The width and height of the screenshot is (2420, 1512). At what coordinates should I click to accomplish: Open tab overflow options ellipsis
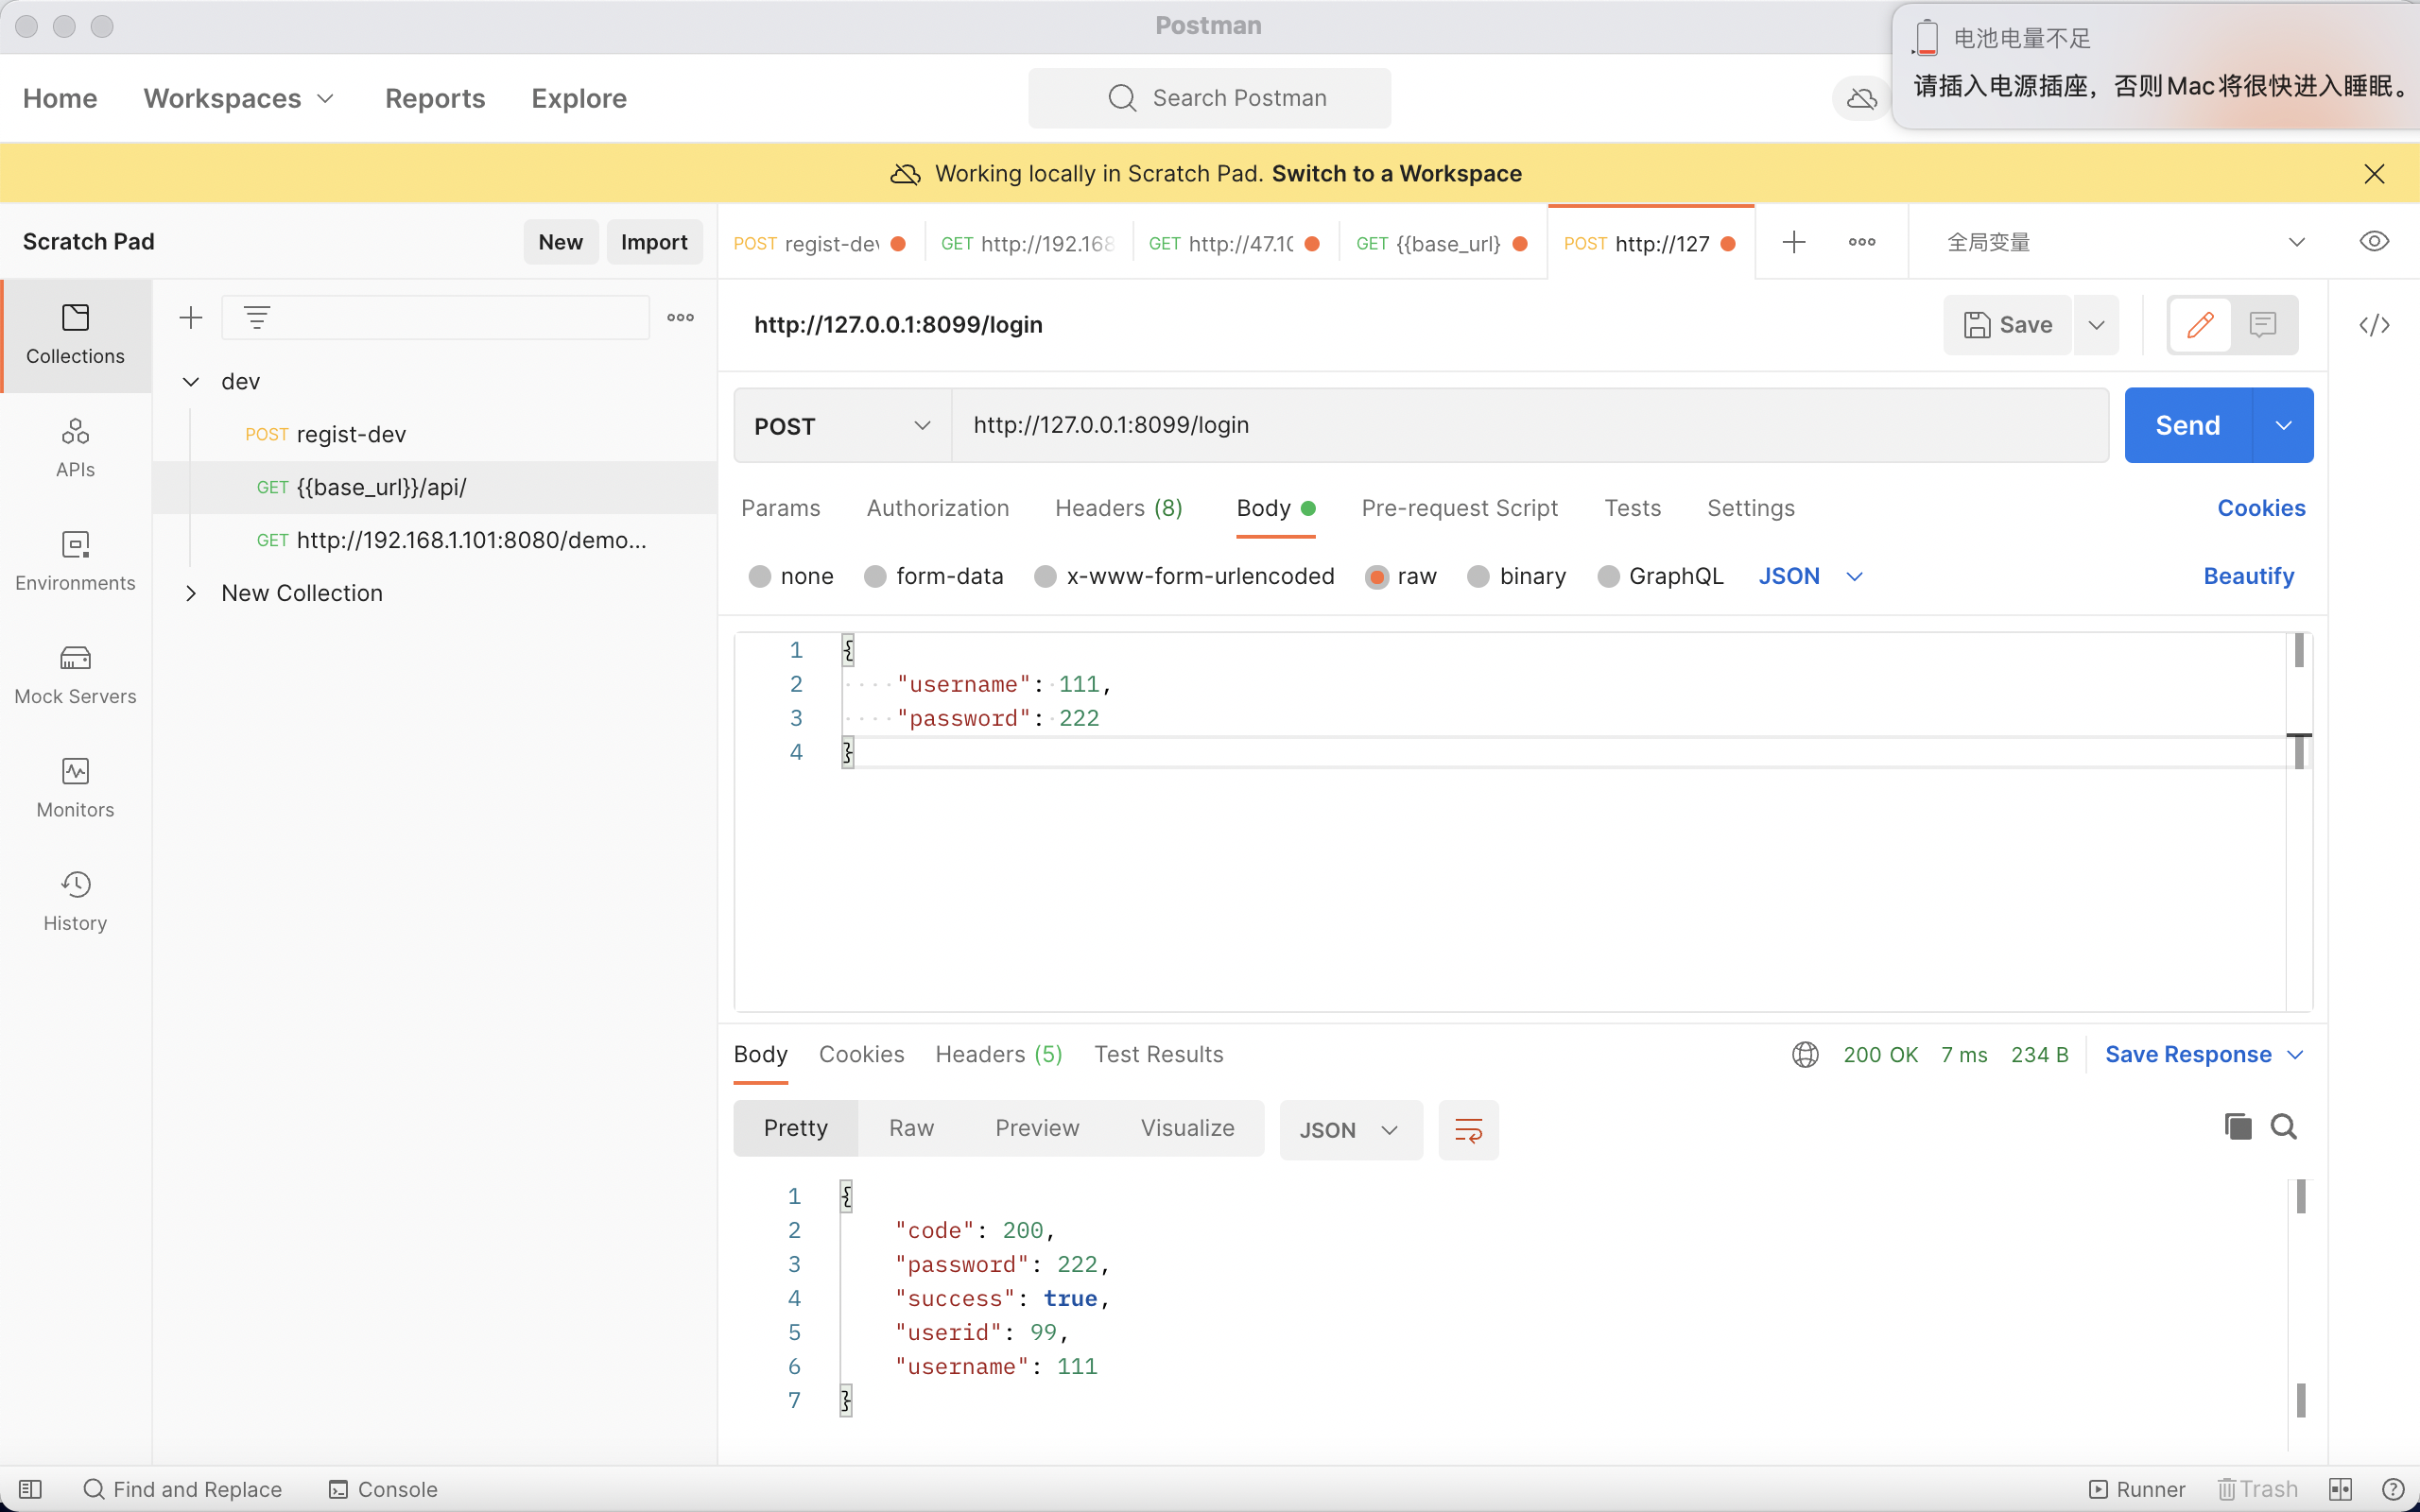(x=1862, y=242)
